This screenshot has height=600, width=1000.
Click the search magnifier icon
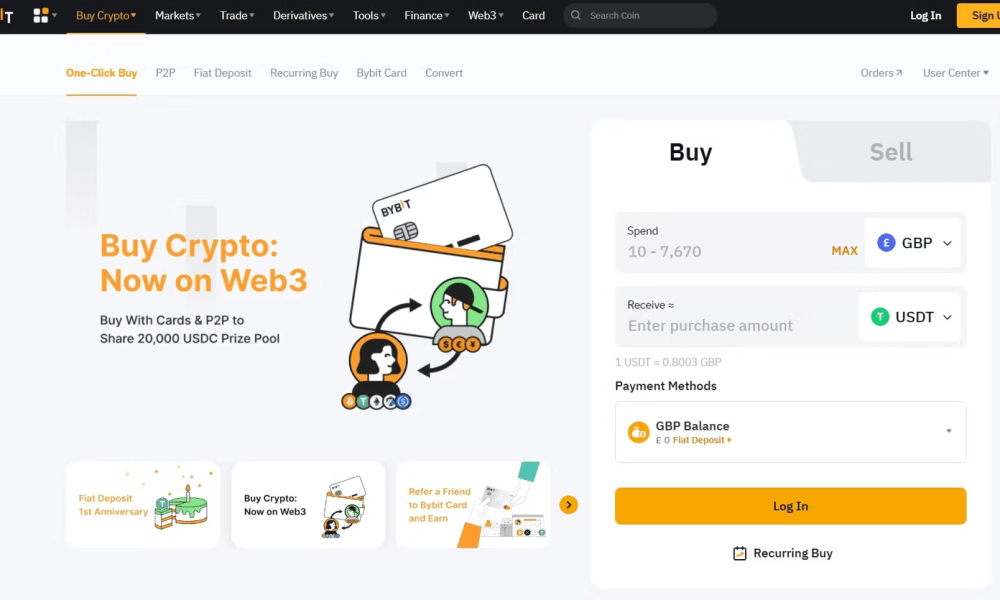tap(575, 15)
